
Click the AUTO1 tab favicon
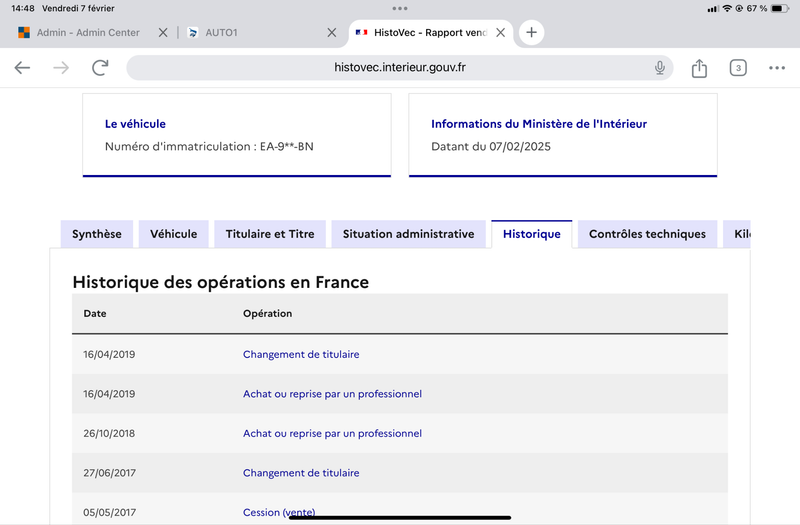click(193, 33)
